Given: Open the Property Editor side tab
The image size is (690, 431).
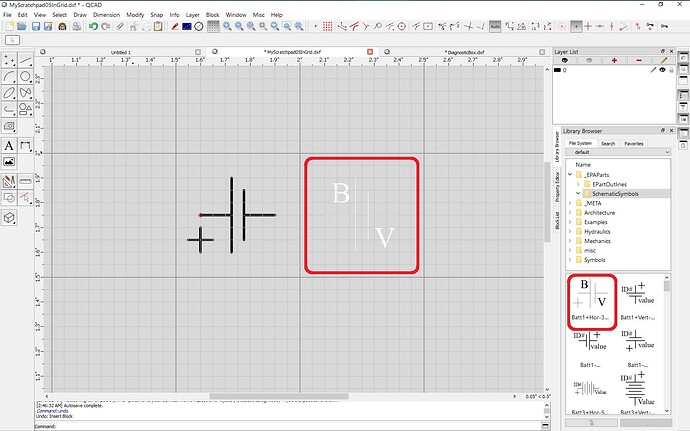Looking at the screenshot, I should [x=557, y=187].
